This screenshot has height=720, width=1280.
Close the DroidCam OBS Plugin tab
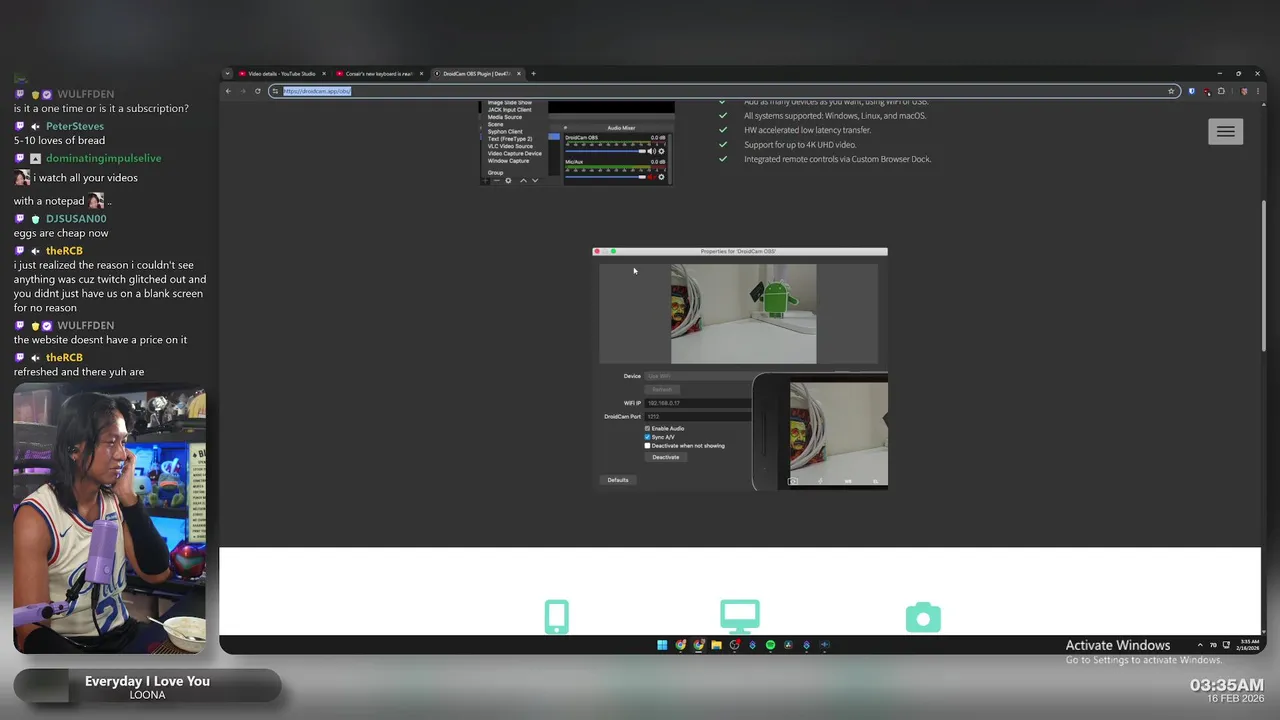[x=518, y=74]
